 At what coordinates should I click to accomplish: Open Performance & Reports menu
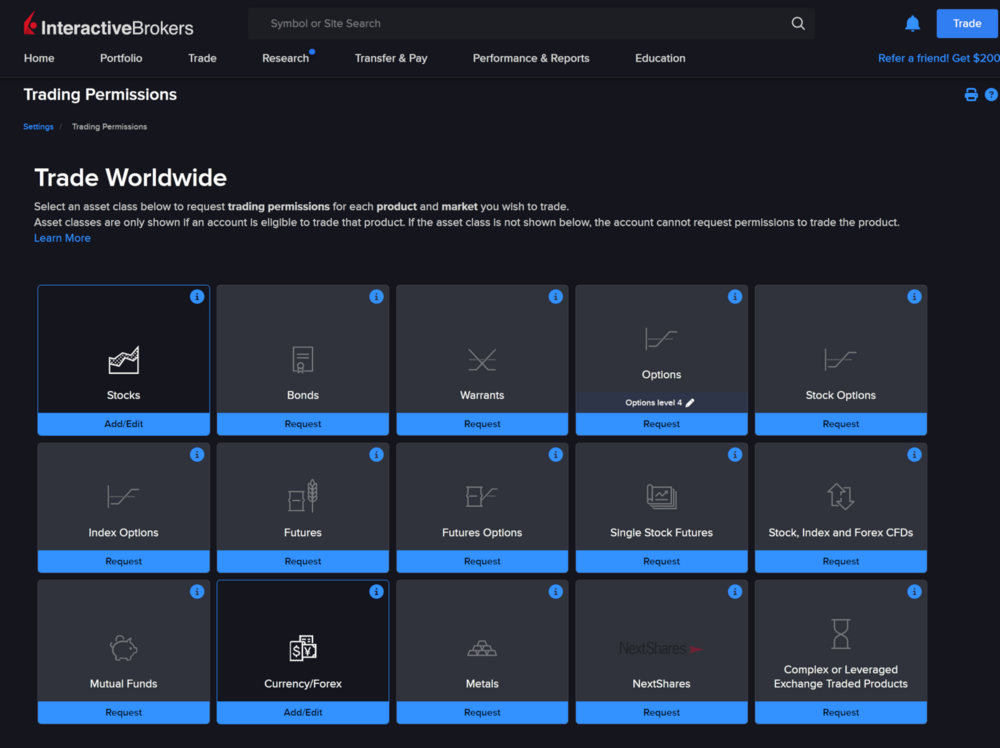(x=531, y=58)
